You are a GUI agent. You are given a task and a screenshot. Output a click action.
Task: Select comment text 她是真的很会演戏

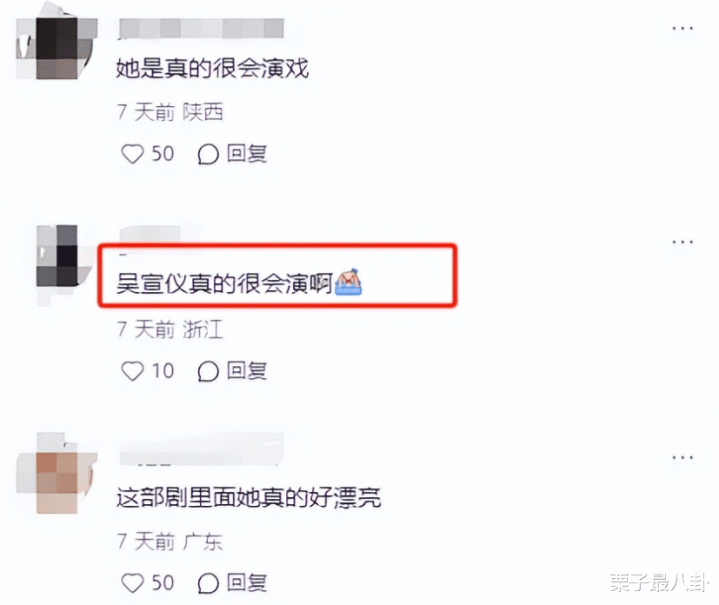point(212,68)
